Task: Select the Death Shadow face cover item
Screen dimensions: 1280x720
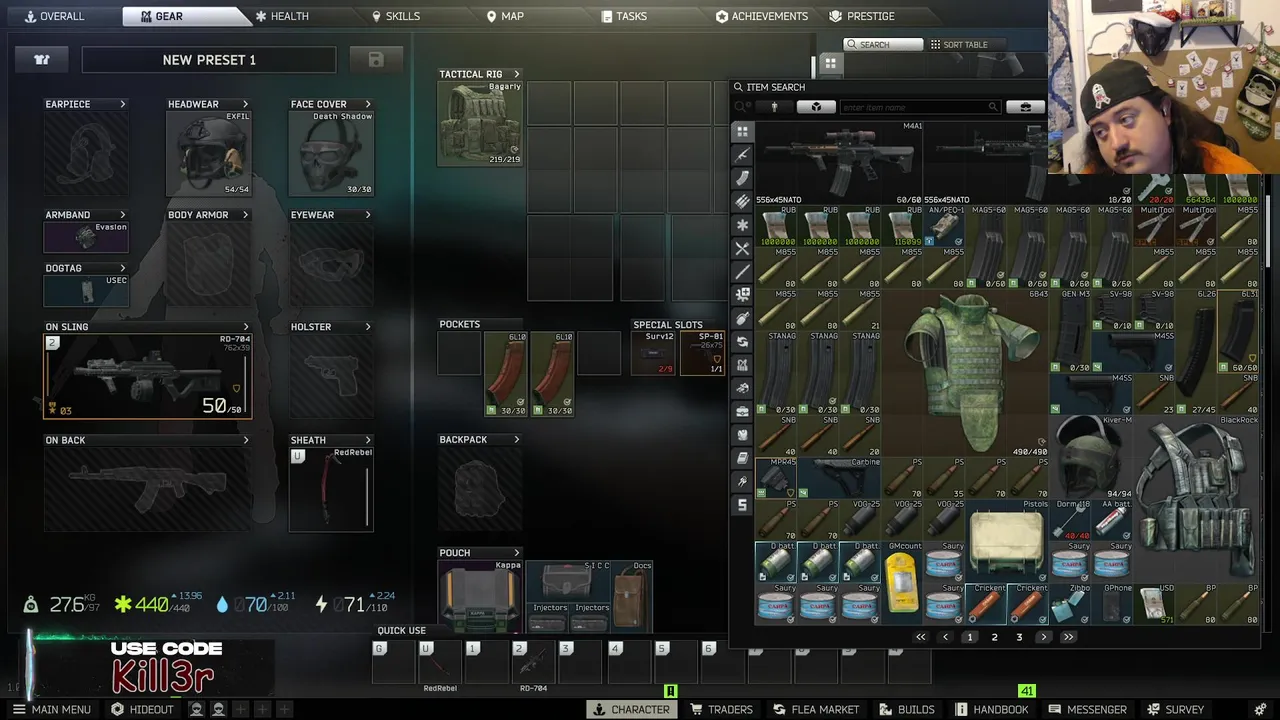Action: 331,153
